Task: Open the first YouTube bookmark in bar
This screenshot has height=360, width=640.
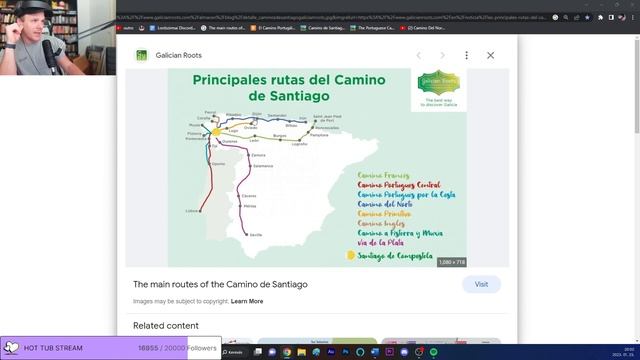Action: point(125,28)
